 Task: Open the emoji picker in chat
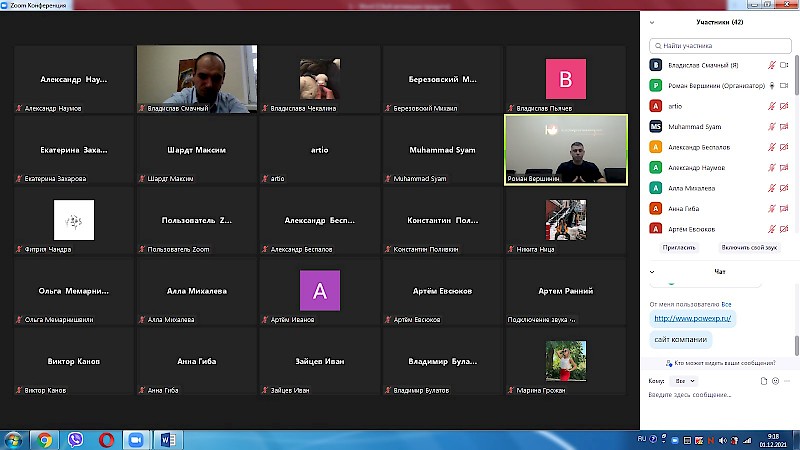[x=775, y=381]
